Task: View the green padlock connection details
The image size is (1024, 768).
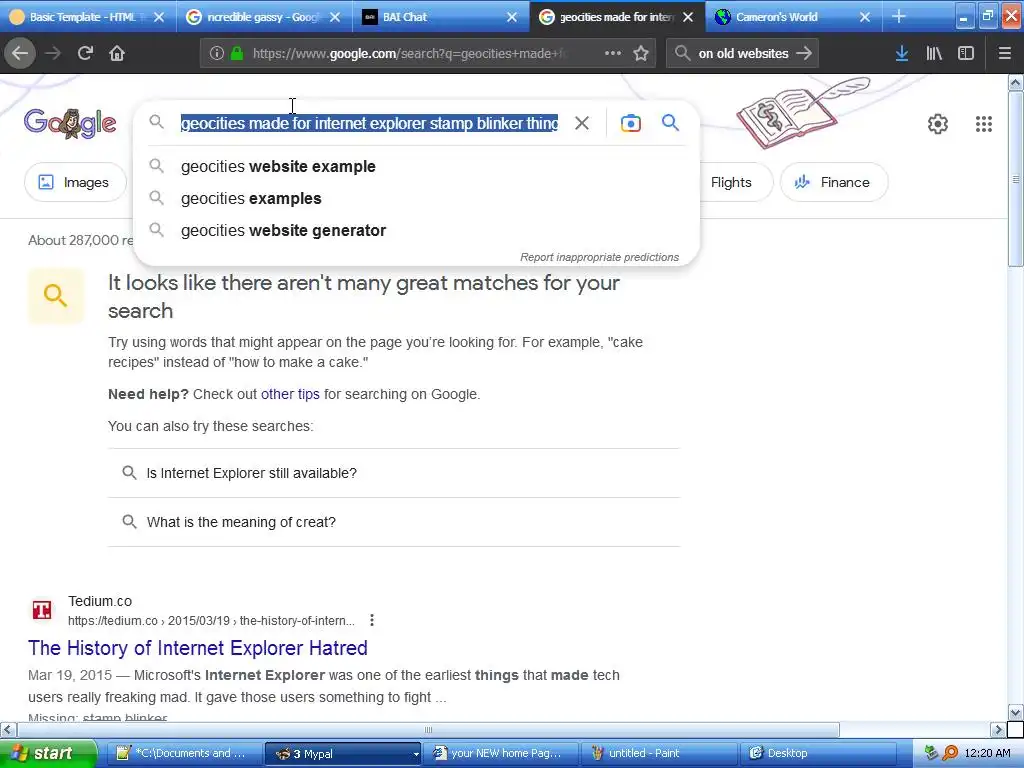Action: (237, 53)
